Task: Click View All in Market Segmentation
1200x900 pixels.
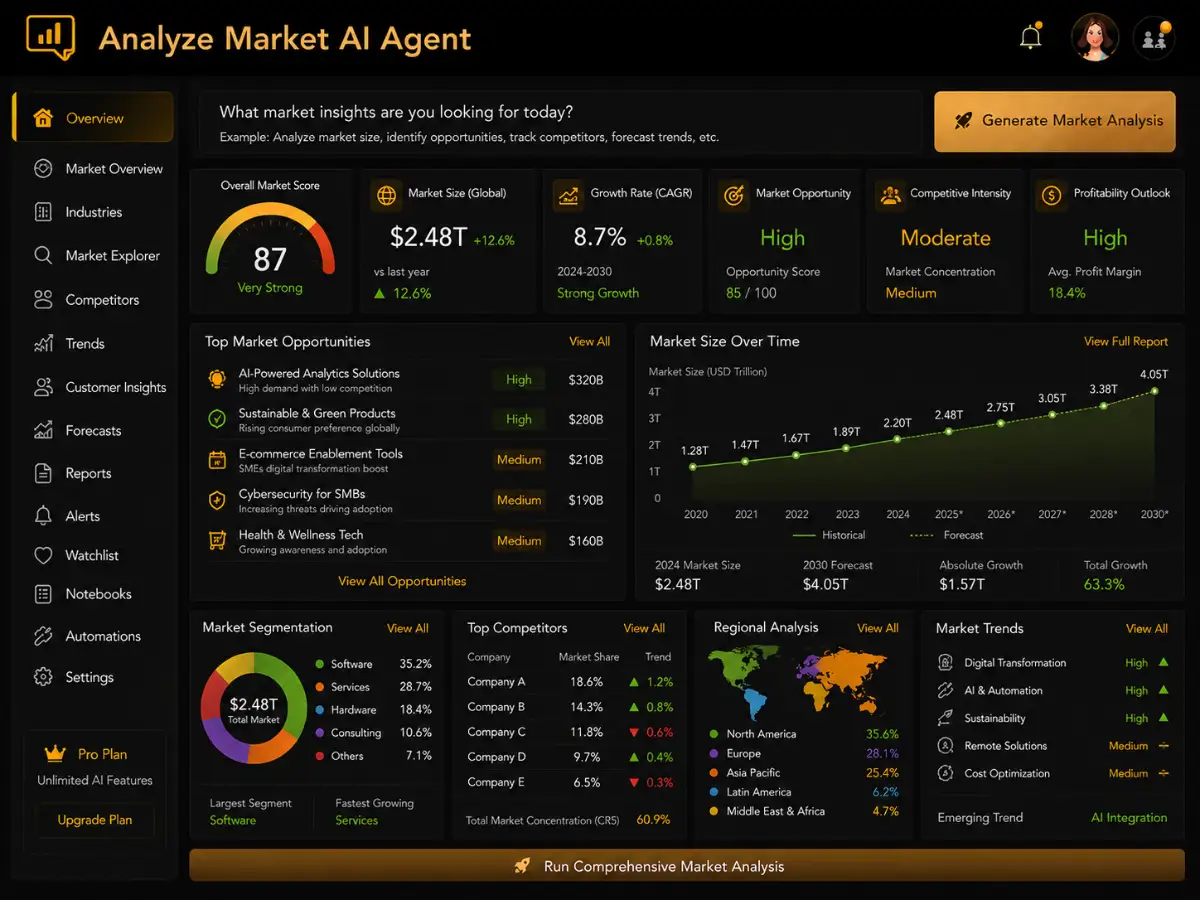Action: click(408, 629)
